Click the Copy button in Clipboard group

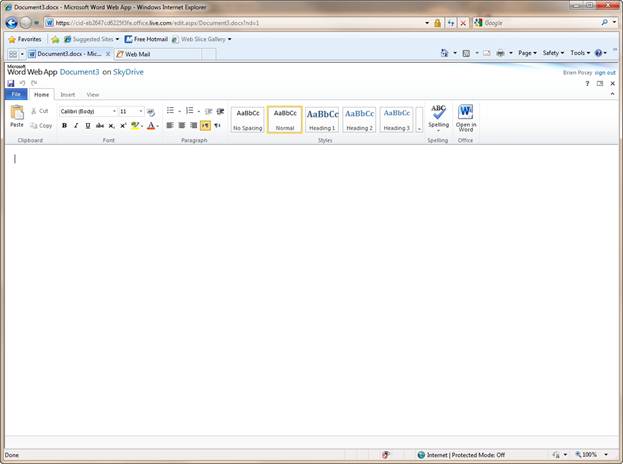[41, 126]
